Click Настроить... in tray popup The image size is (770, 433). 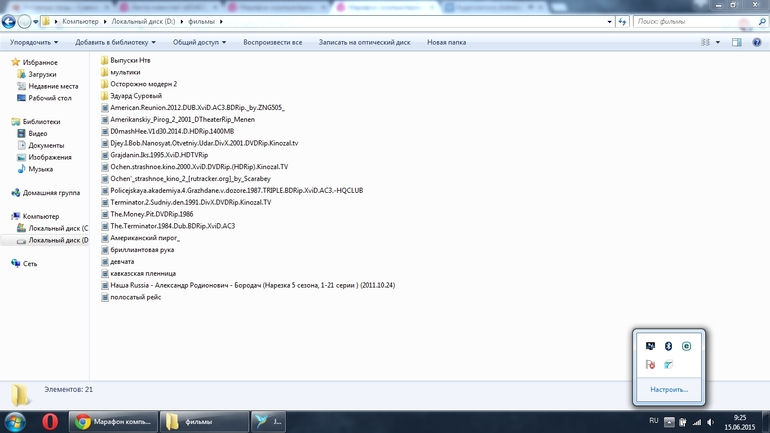pos(669,389)
